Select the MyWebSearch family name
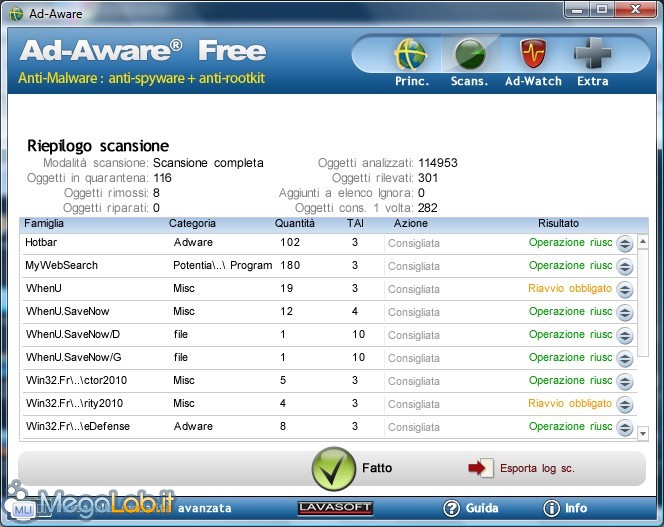 click(62, 265)
